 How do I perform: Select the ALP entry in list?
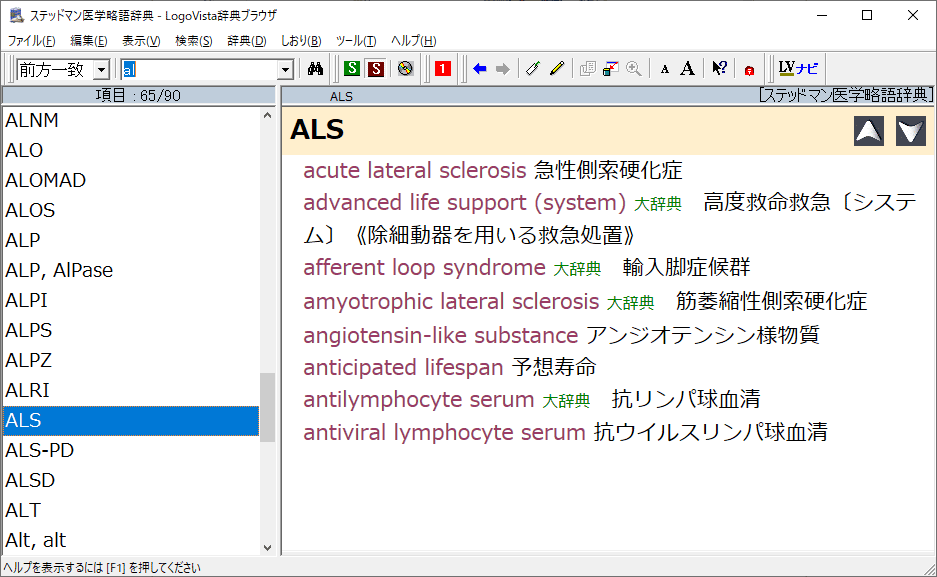click(x=131, y=240)
